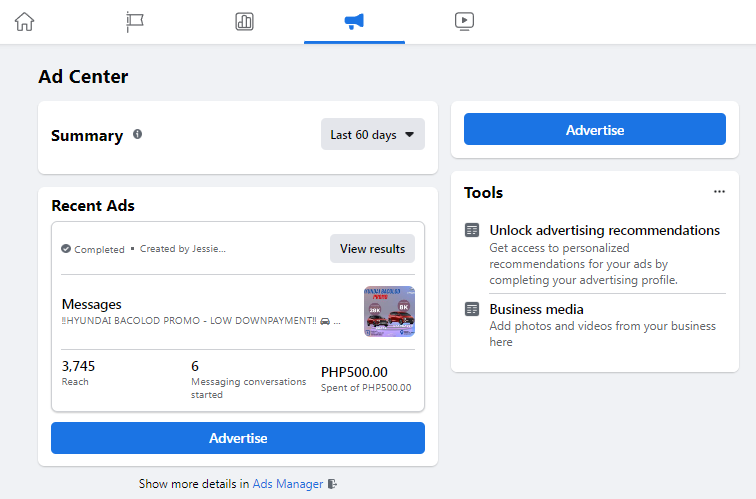Click the Unlock advertising recommendations list icon

[472, 231]
